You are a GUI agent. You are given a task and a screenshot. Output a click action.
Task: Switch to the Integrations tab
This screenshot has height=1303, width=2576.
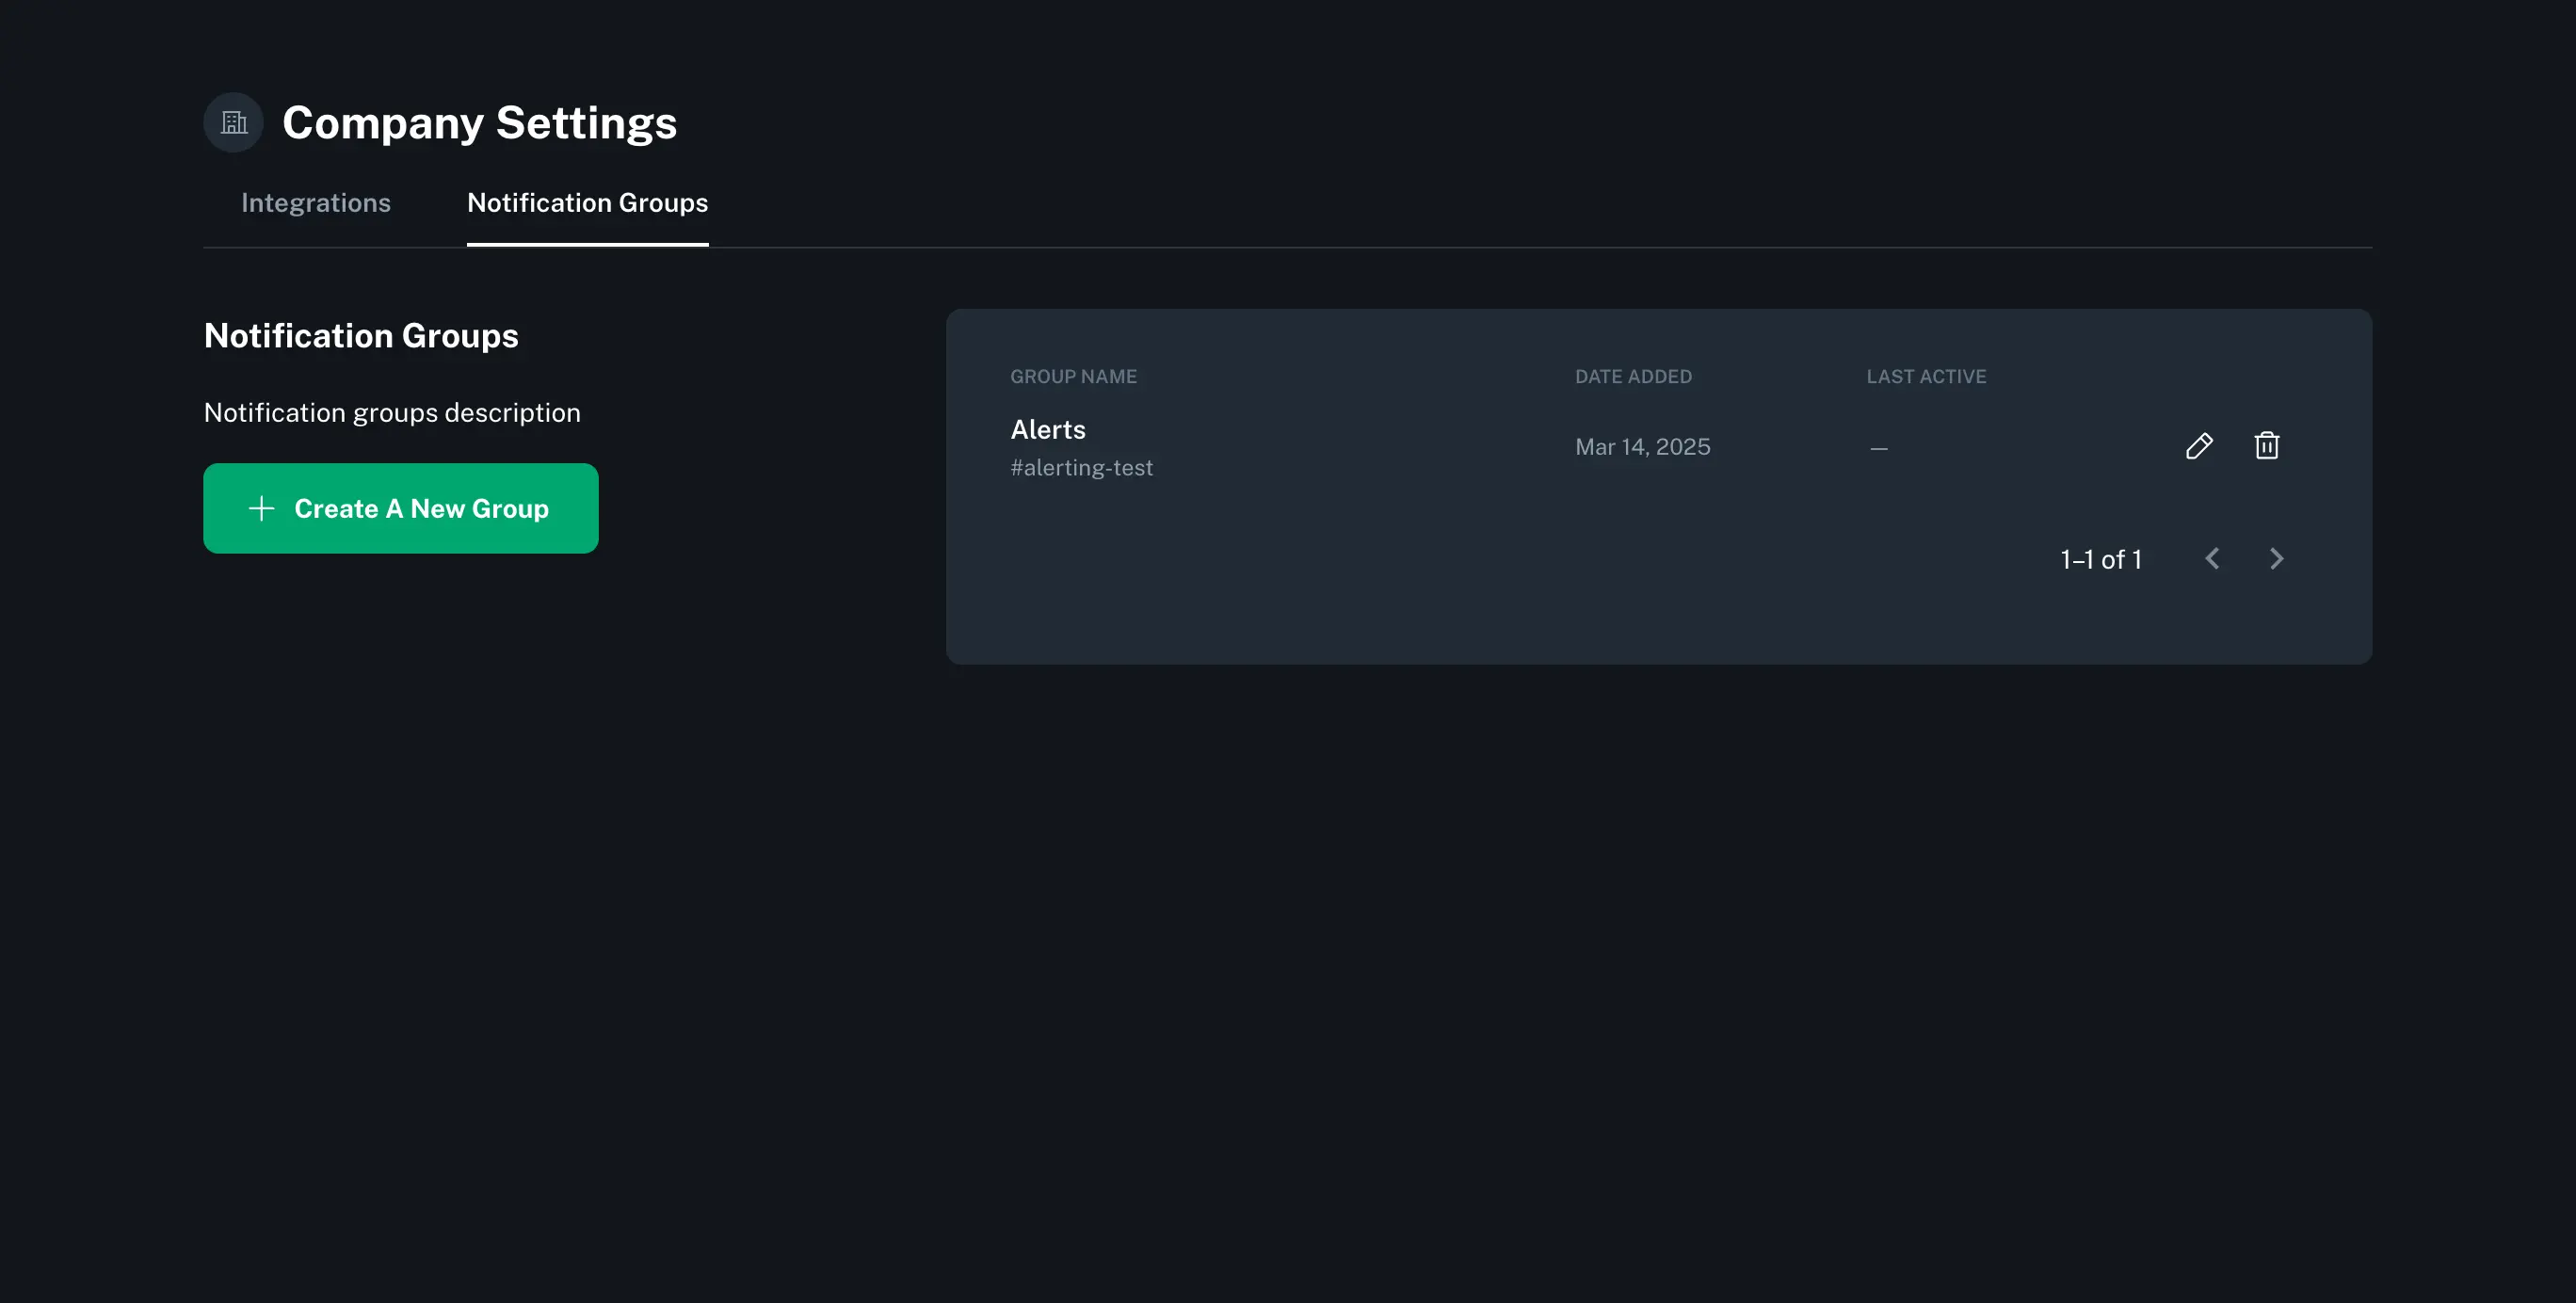click(x=316, y=202)
